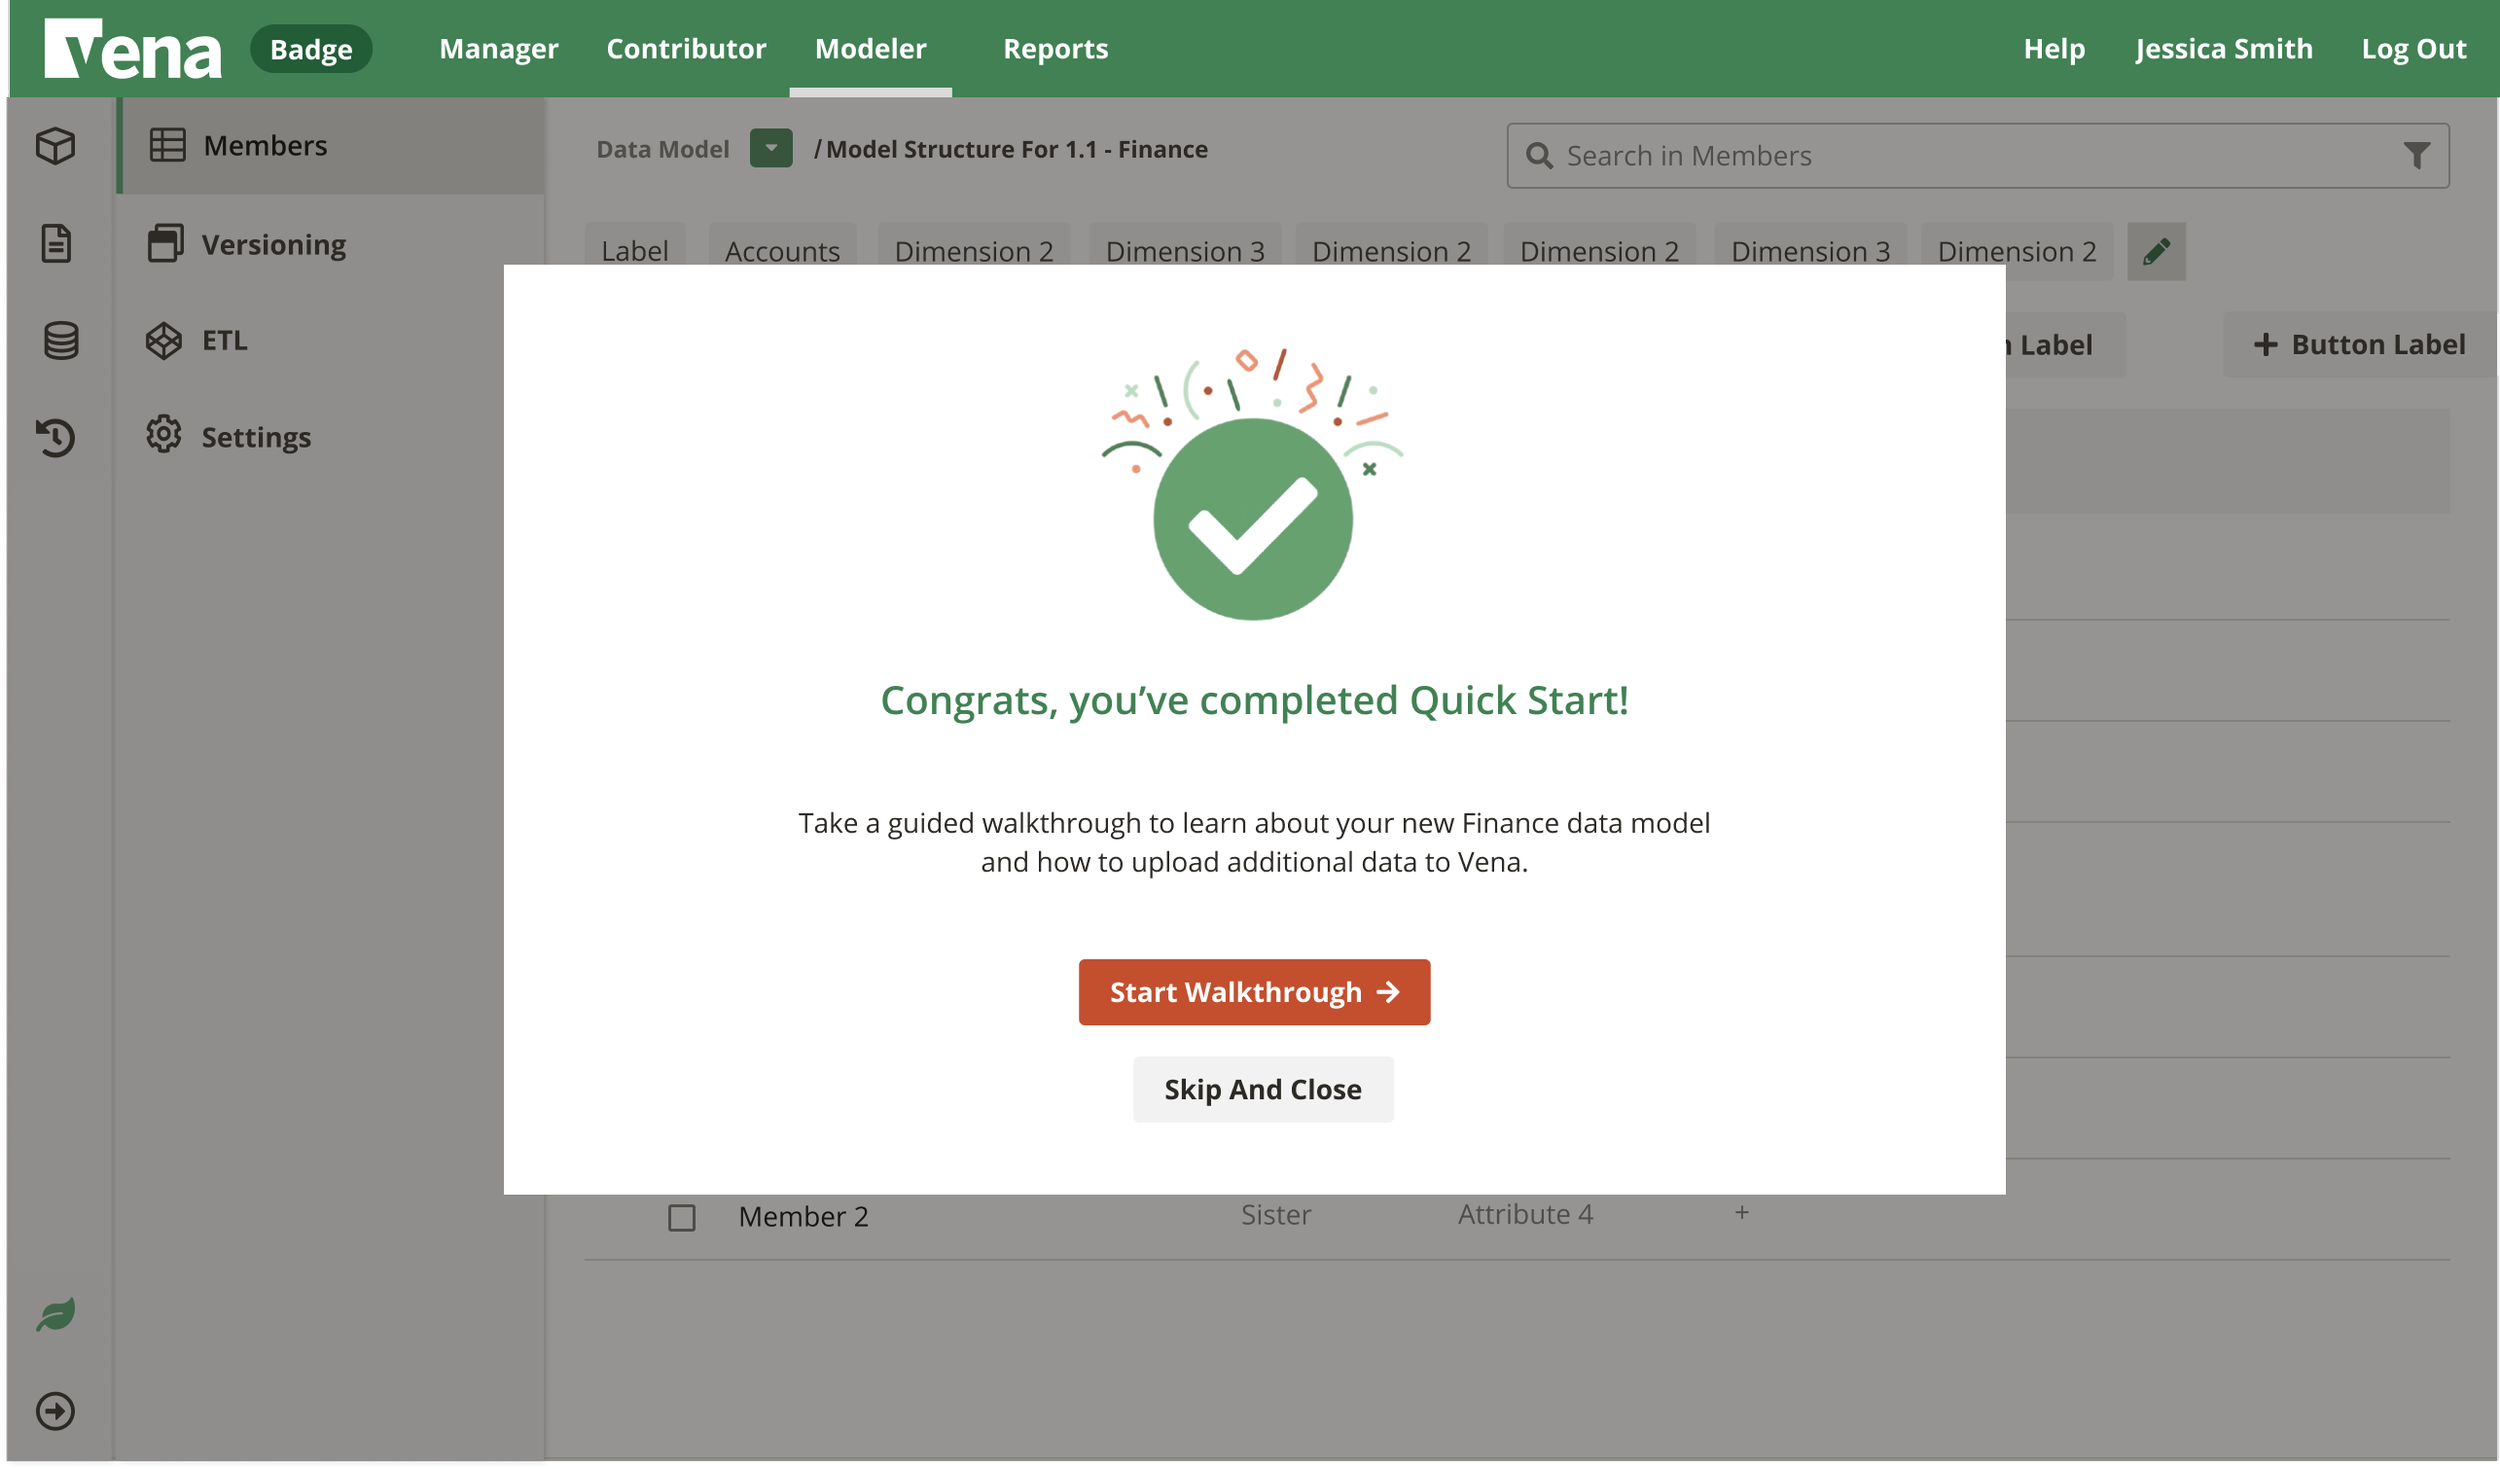Open the Help link in the top bar
2500x1469 pixels.
(x=2054, y=48)
